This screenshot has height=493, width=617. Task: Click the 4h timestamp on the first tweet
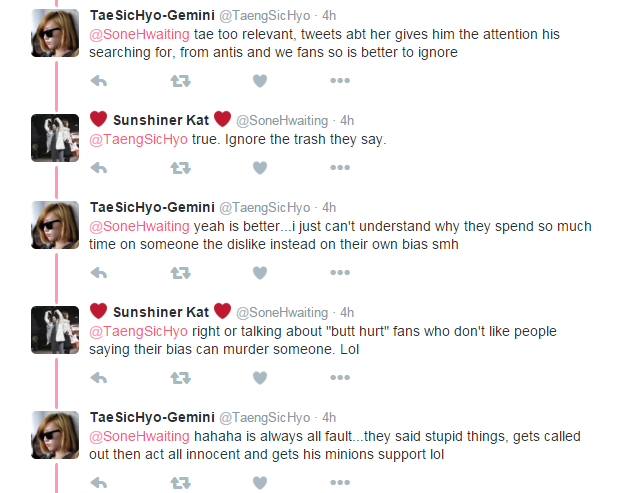tap(330, 15)
